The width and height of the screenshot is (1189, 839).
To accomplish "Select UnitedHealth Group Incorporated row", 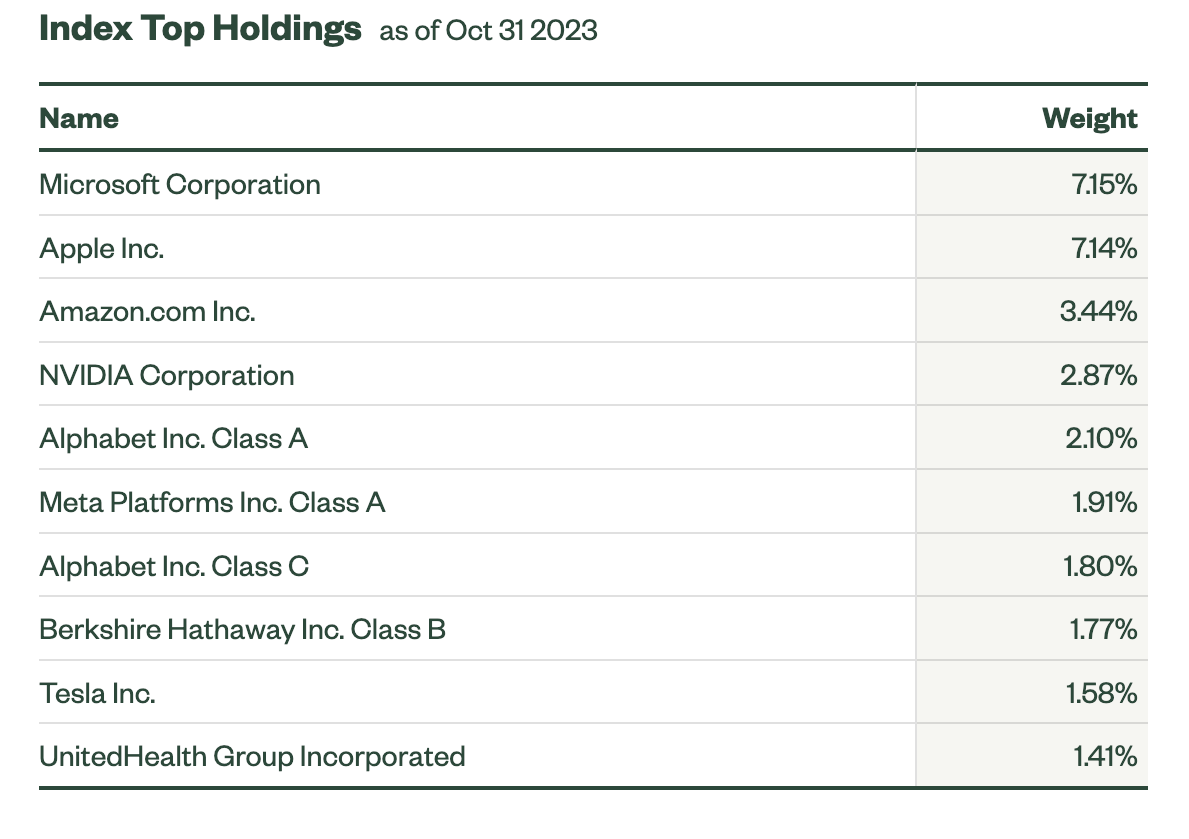I will point(593,756).
